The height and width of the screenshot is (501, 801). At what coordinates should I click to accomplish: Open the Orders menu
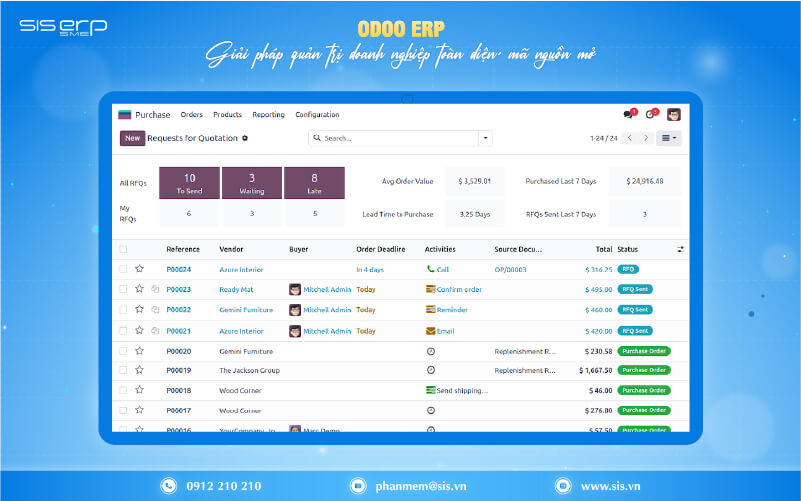pos(192,115)
